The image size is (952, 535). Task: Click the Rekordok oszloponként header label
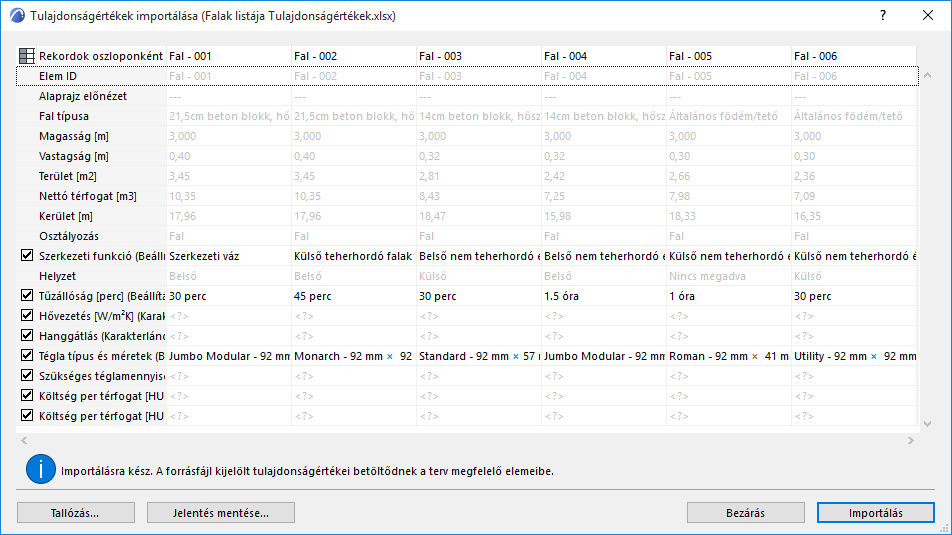click(x=101, y=56)
